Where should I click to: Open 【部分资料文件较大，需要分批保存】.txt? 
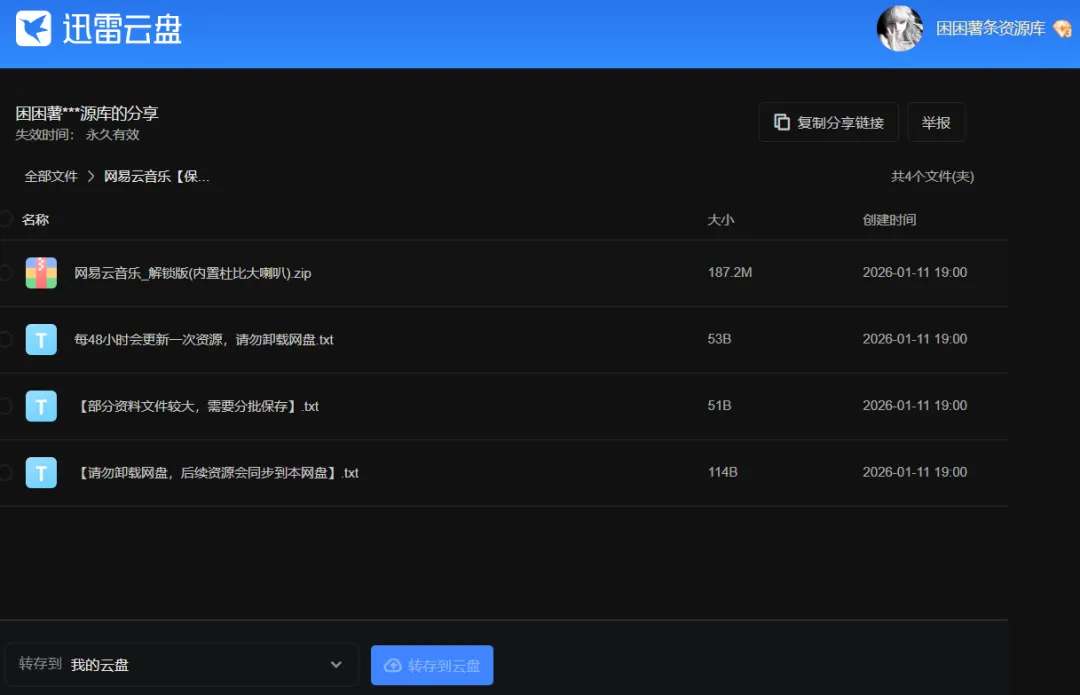tap(196, 406)
